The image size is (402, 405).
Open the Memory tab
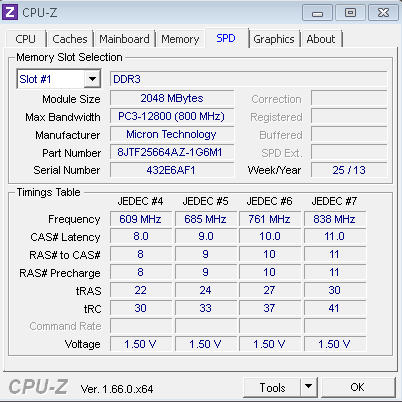180,39
